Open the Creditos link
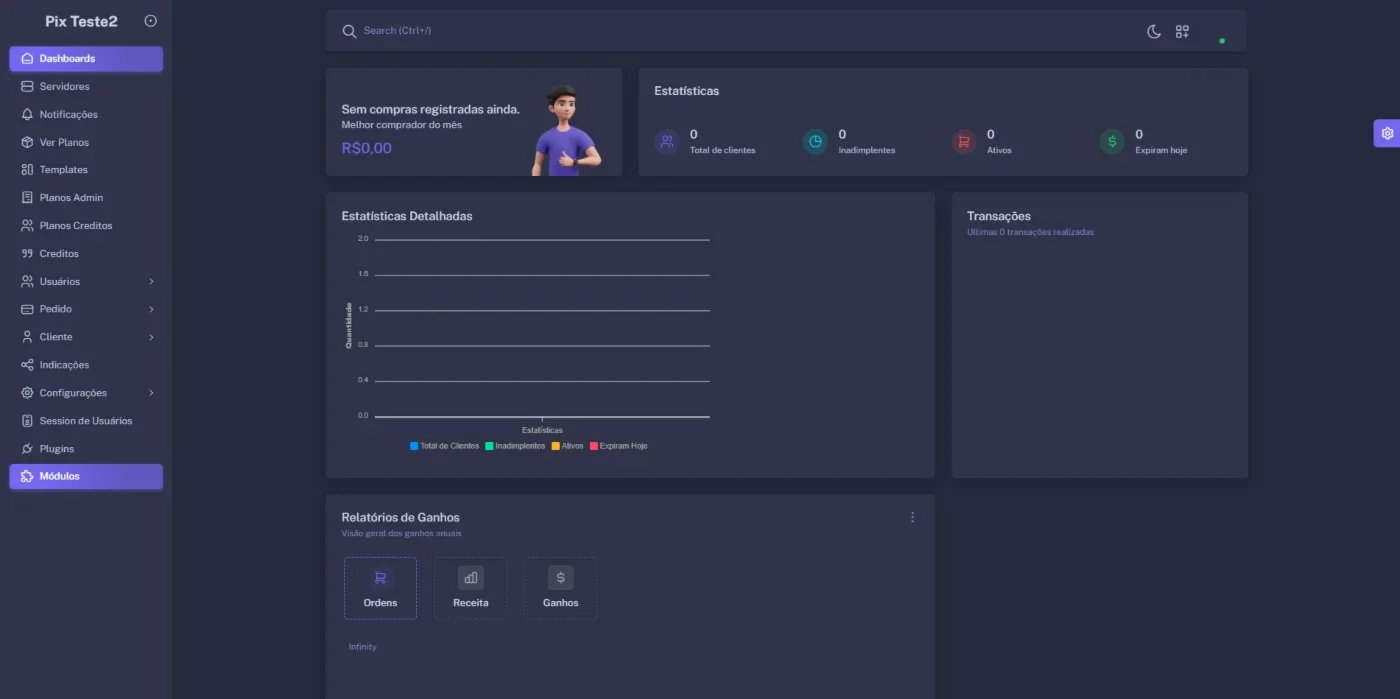 point(86,254)
